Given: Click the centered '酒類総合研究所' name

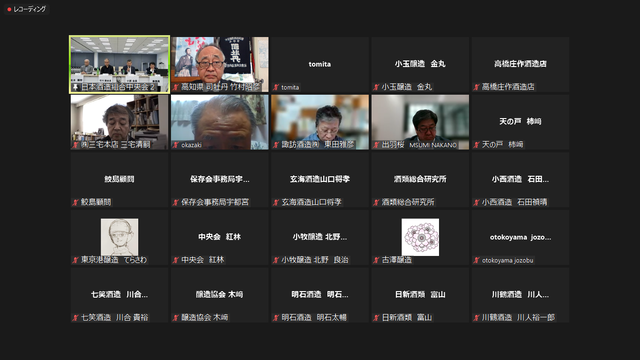Looking at the screenshot, I should click(x=420, y=179).
